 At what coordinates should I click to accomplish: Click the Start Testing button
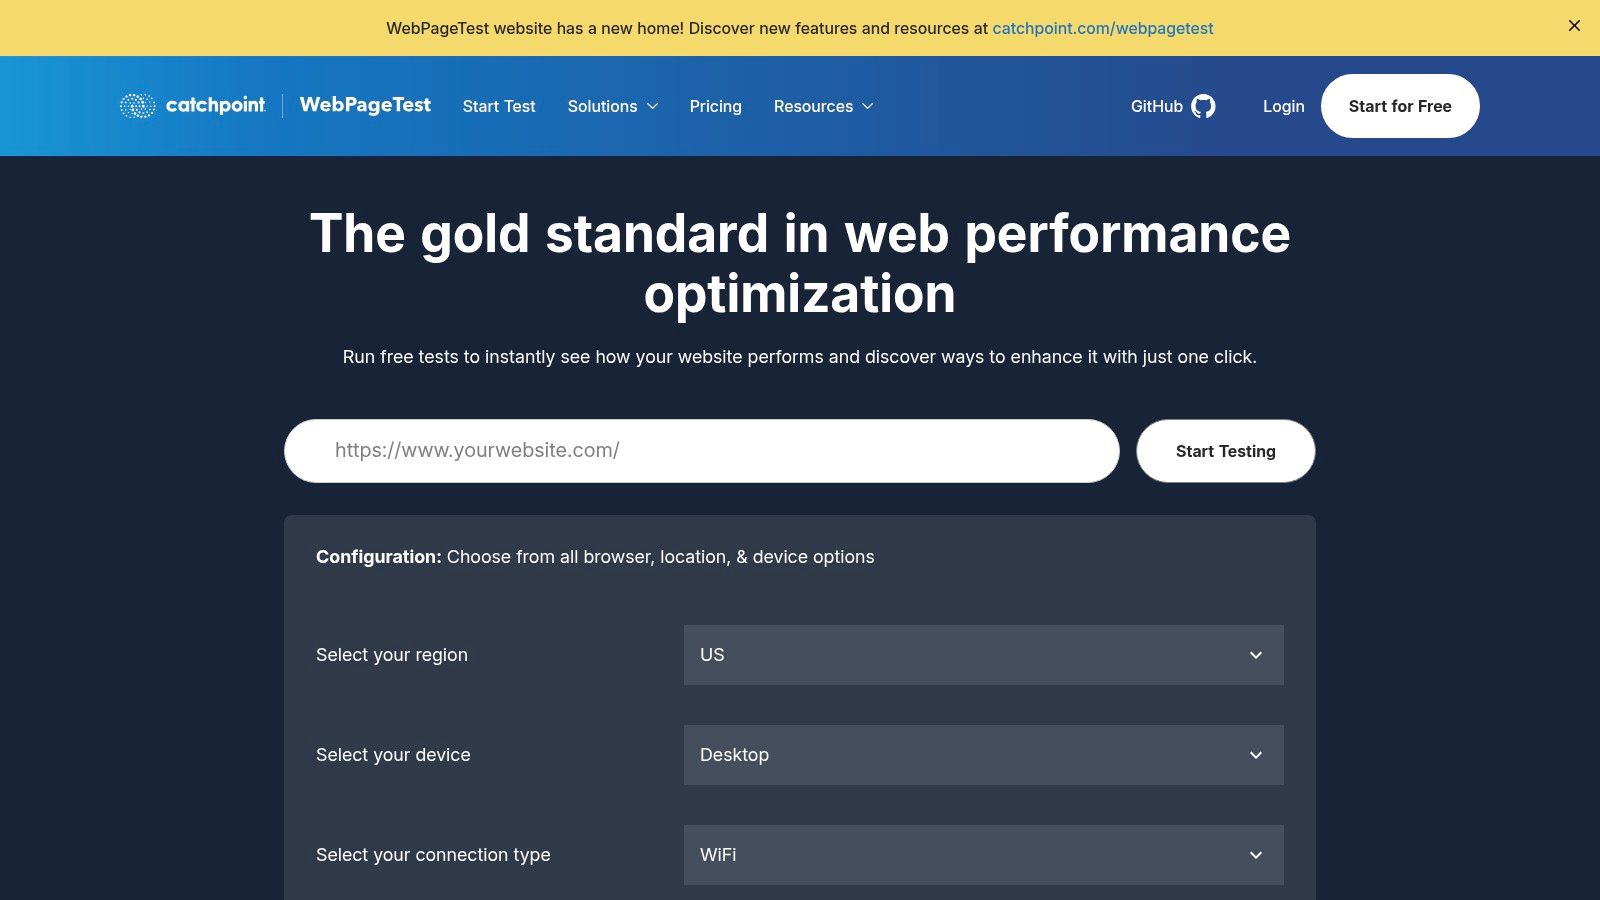coord(1225,451)
